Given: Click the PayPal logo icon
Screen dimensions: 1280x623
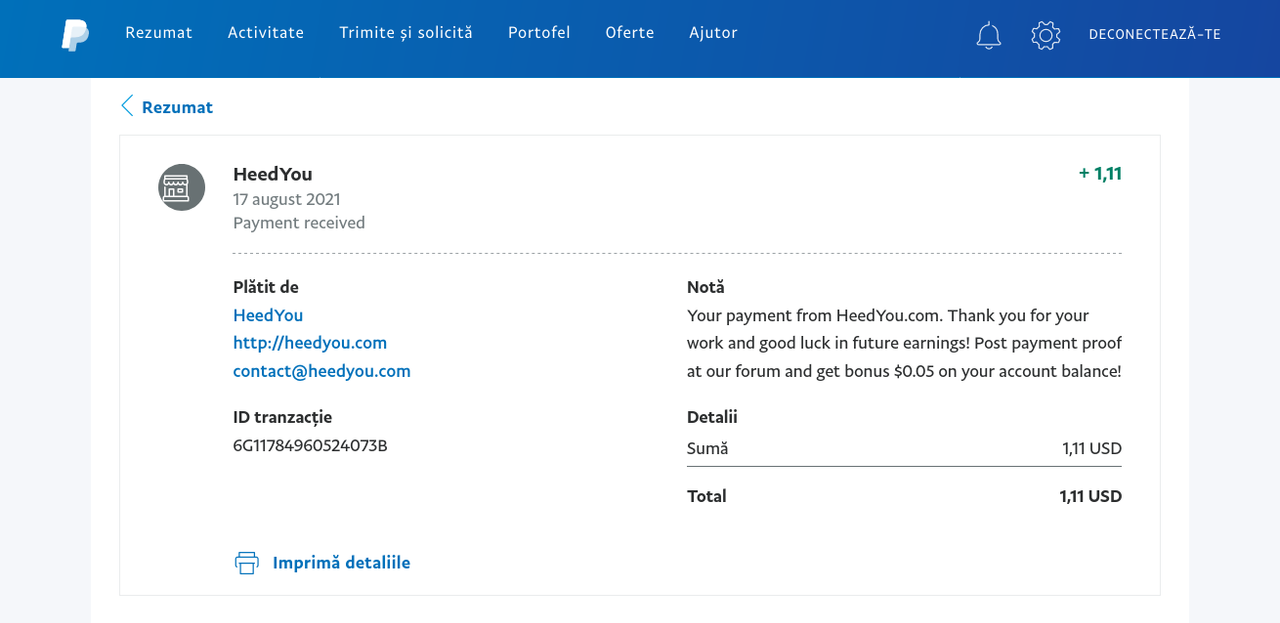Looking at the screenshot, I should (x=75, y=35).
